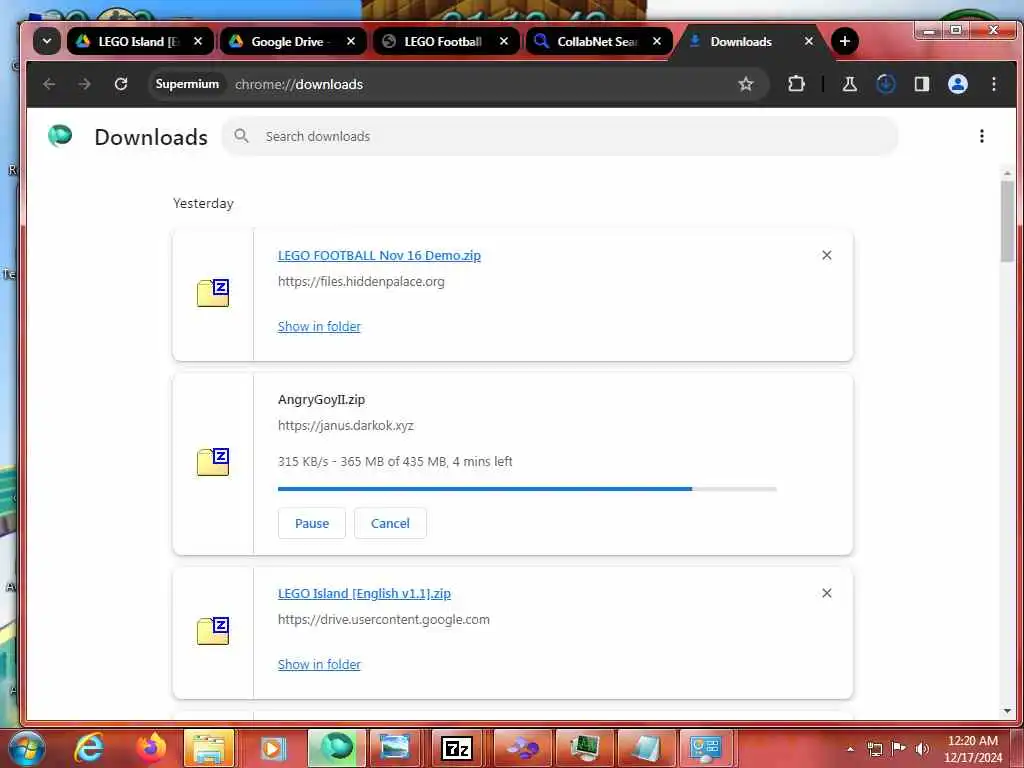1024x768 pixels.
Task: Click the LEGO Island zip file icon
Action: [x=213, y=631]
